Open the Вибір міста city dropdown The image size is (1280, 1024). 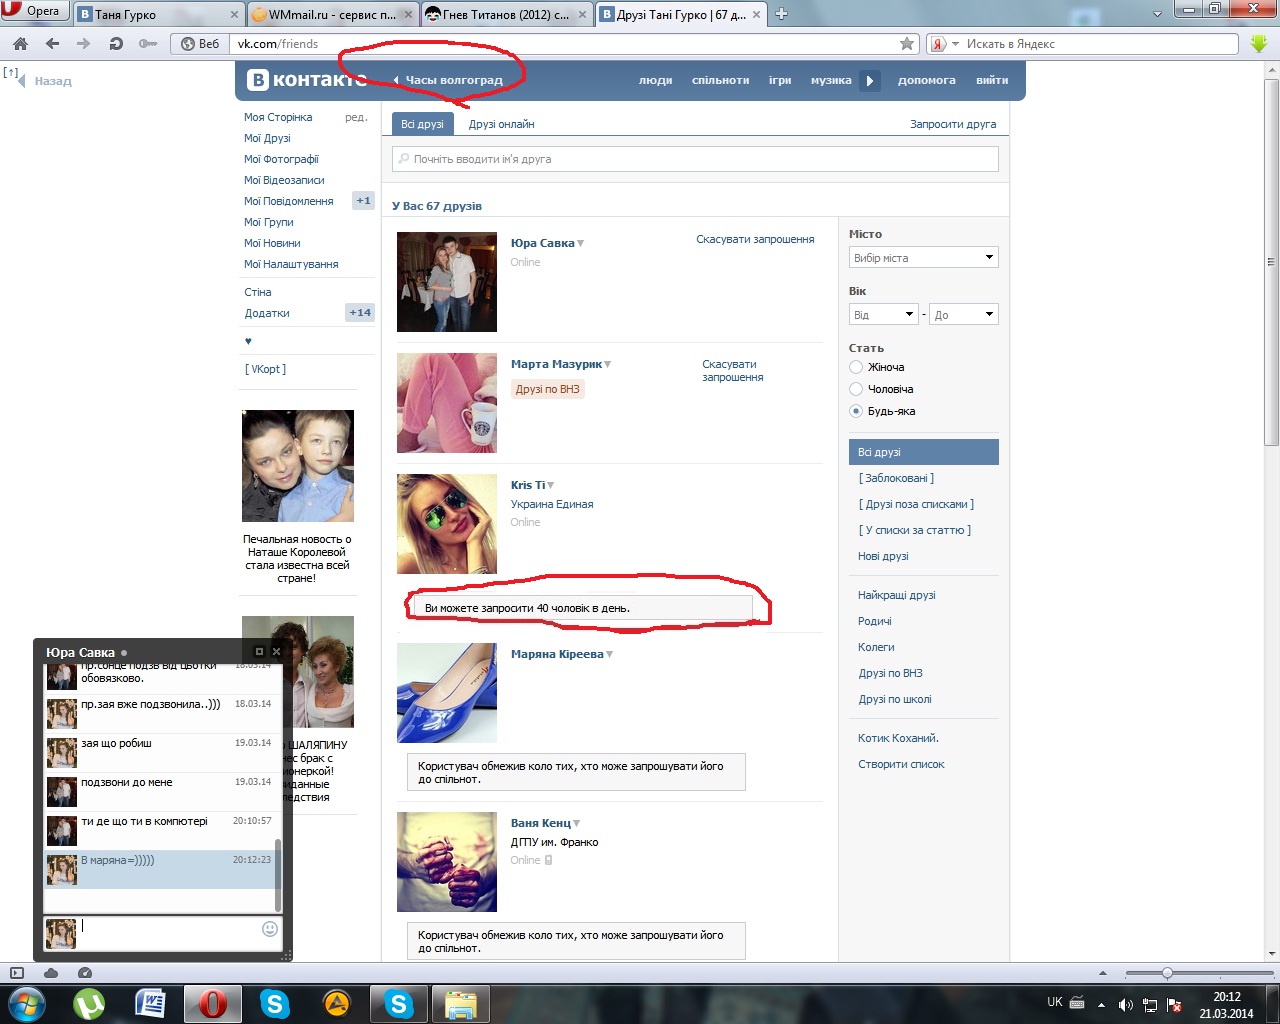pyautogui.click(x=924, y=258)
